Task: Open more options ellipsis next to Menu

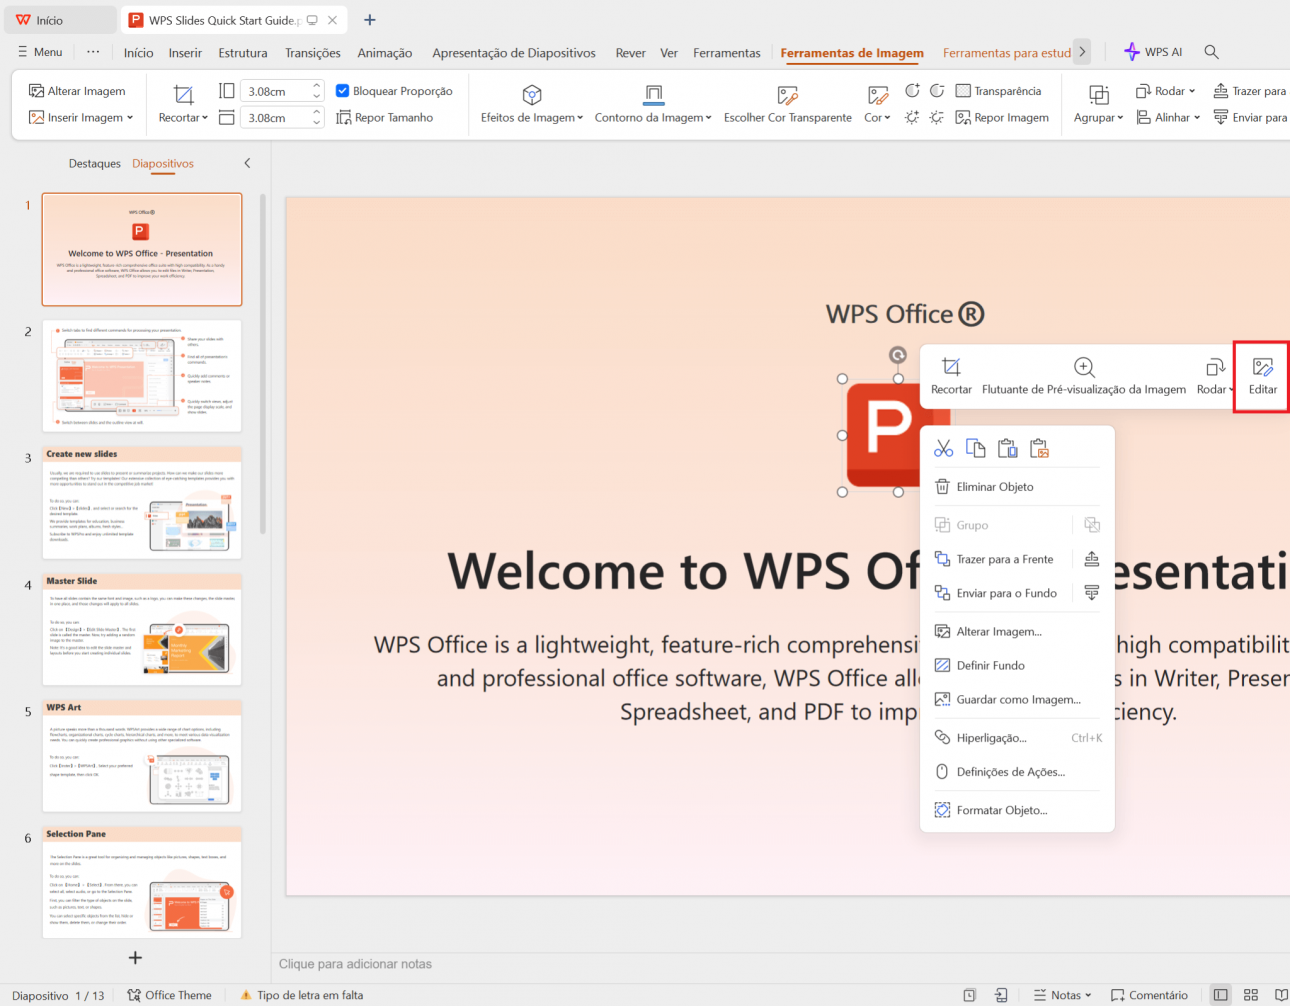Action: click(93, 52)
